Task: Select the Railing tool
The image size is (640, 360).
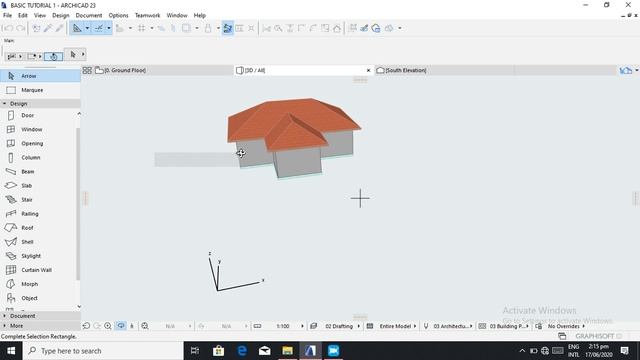Action: 38,214
